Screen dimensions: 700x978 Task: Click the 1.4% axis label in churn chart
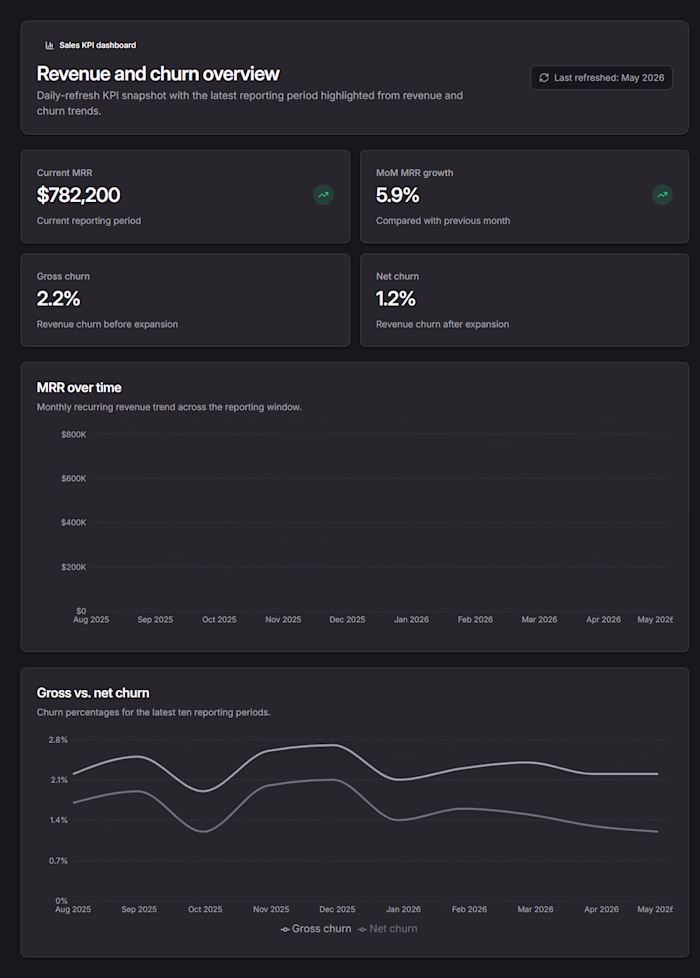59,820
